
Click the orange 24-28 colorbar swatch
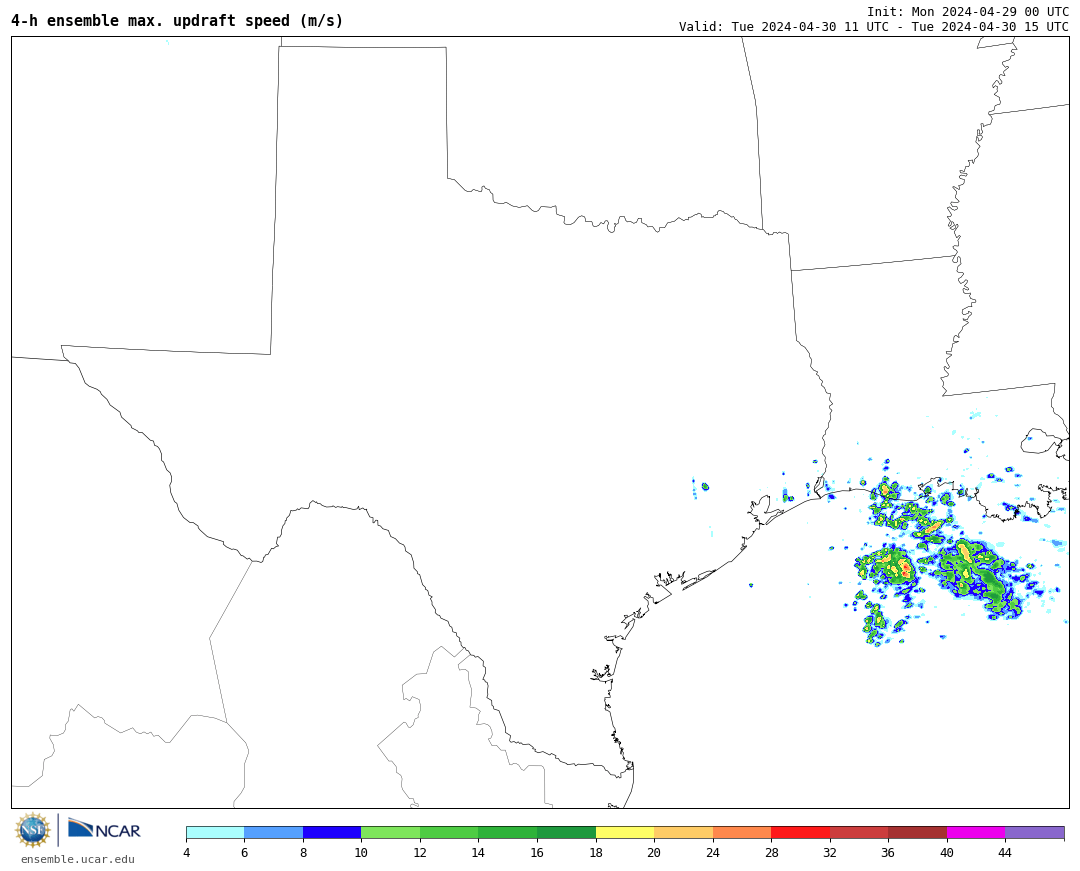(742, 832)
